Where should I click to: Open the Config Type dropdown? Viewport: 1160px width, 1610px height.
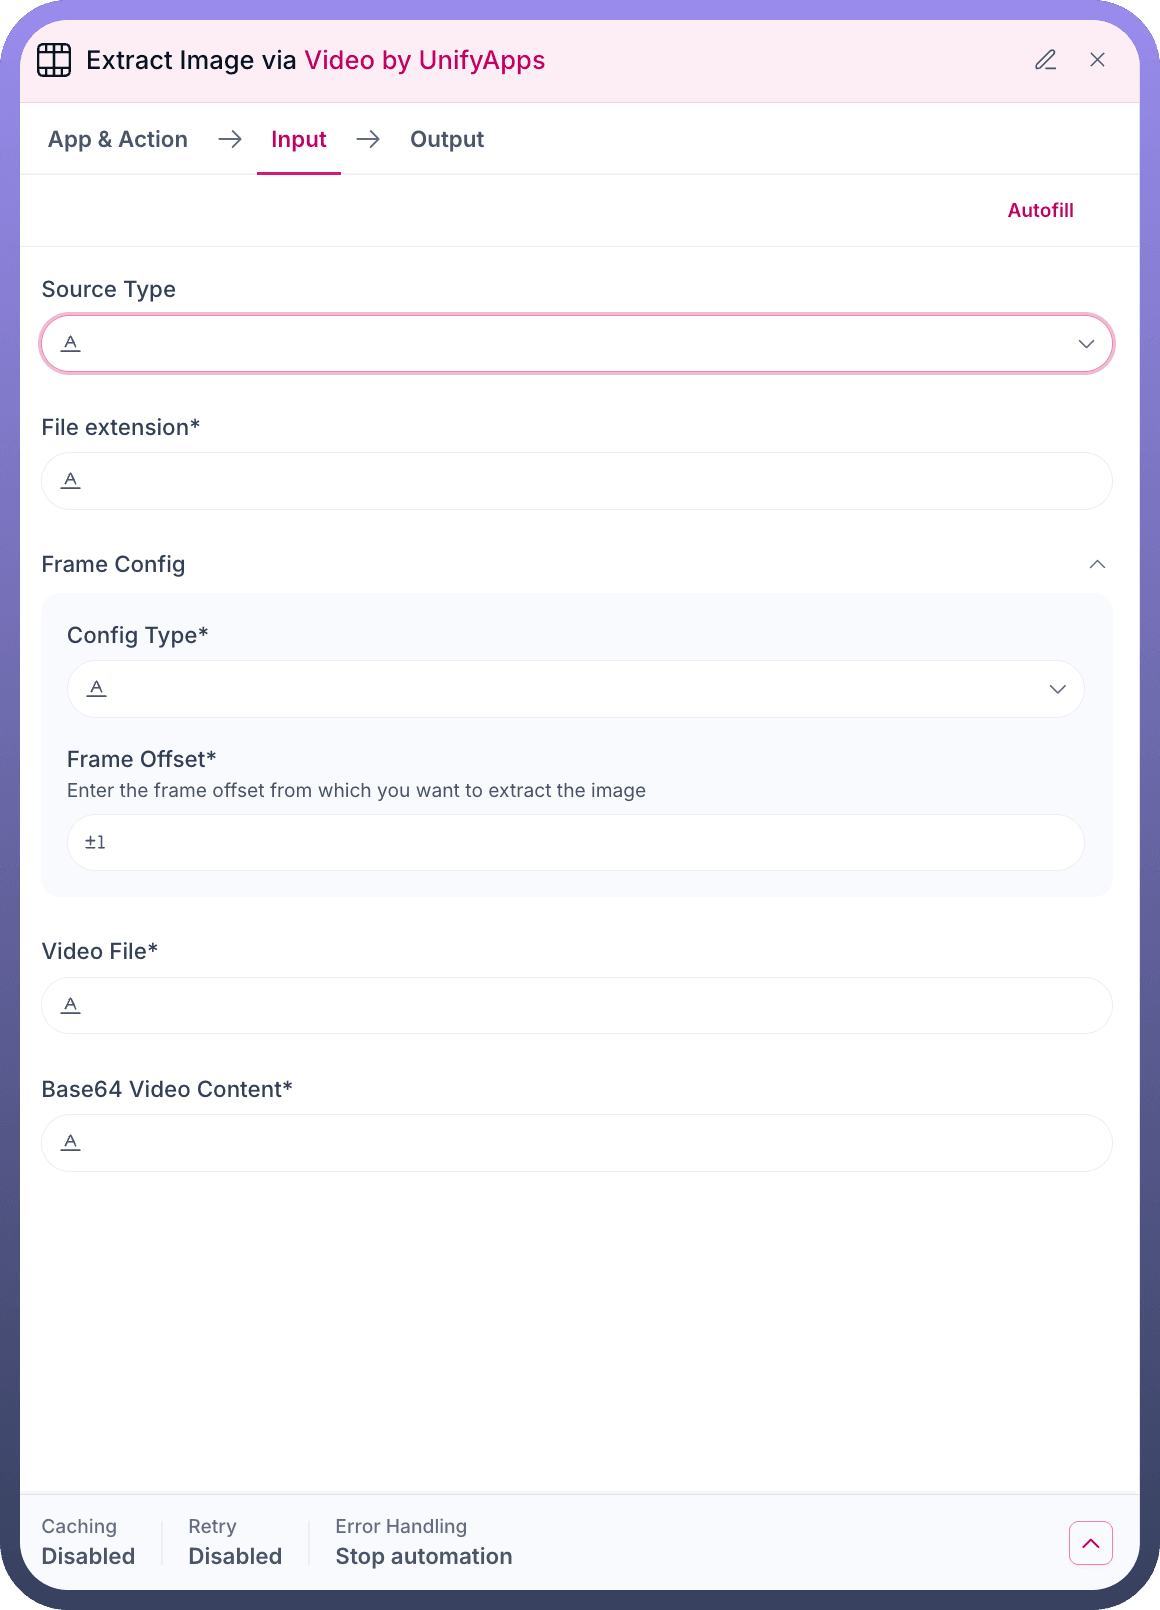point(1057,689)
